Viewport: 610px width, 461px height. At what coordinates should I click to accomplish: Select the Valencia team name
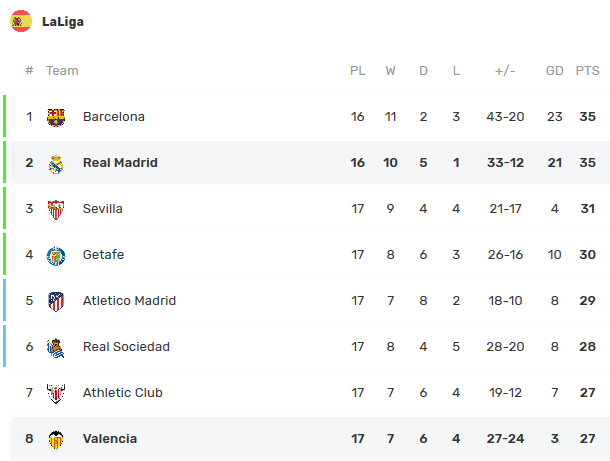click(110, 439)
